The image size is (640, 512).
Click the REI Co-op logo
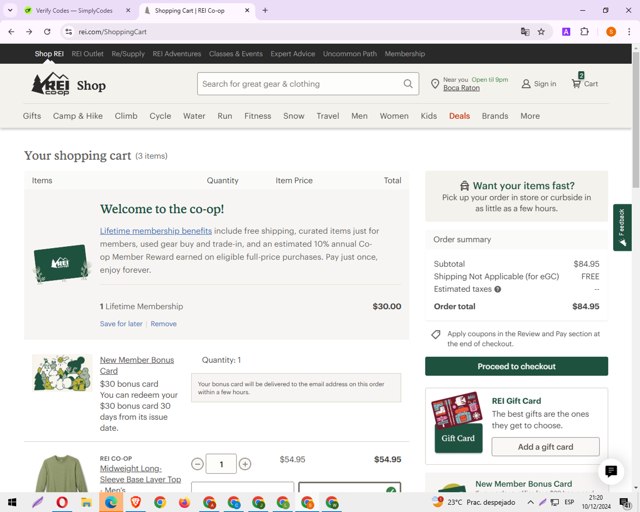[x=51, y=84]
